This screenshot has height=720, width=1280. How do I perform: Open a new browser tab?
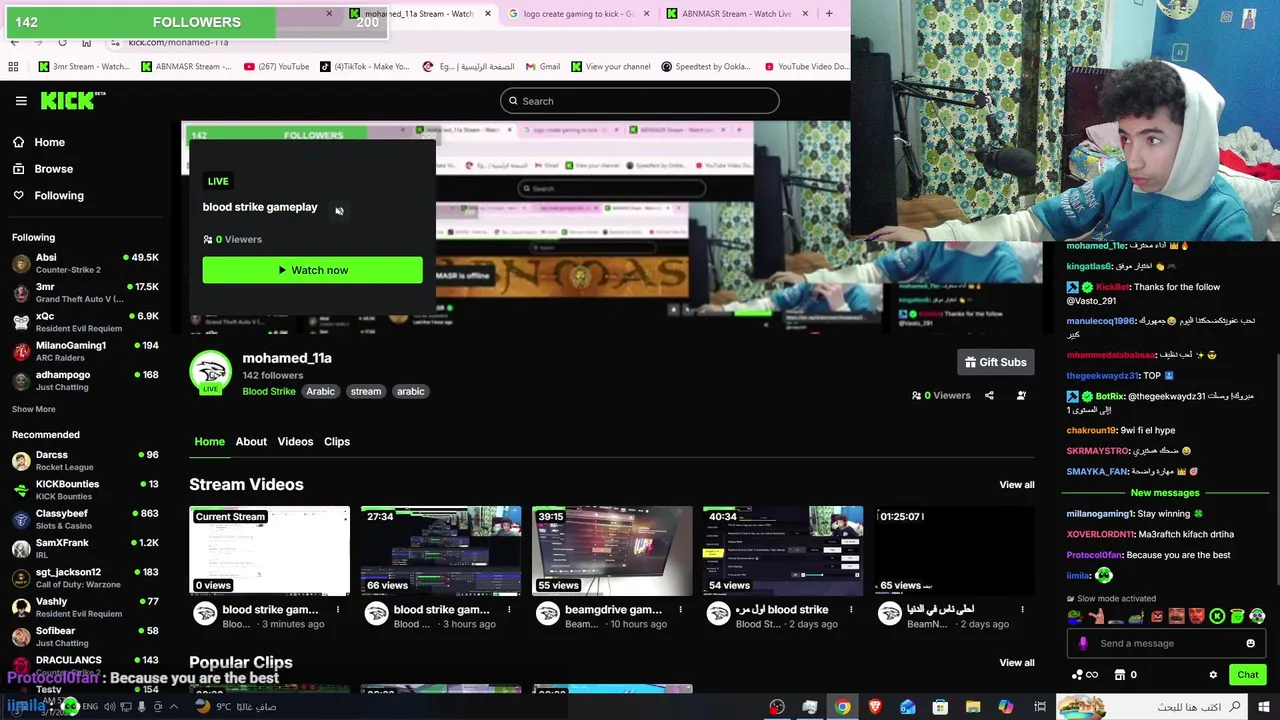click(829, 14)
